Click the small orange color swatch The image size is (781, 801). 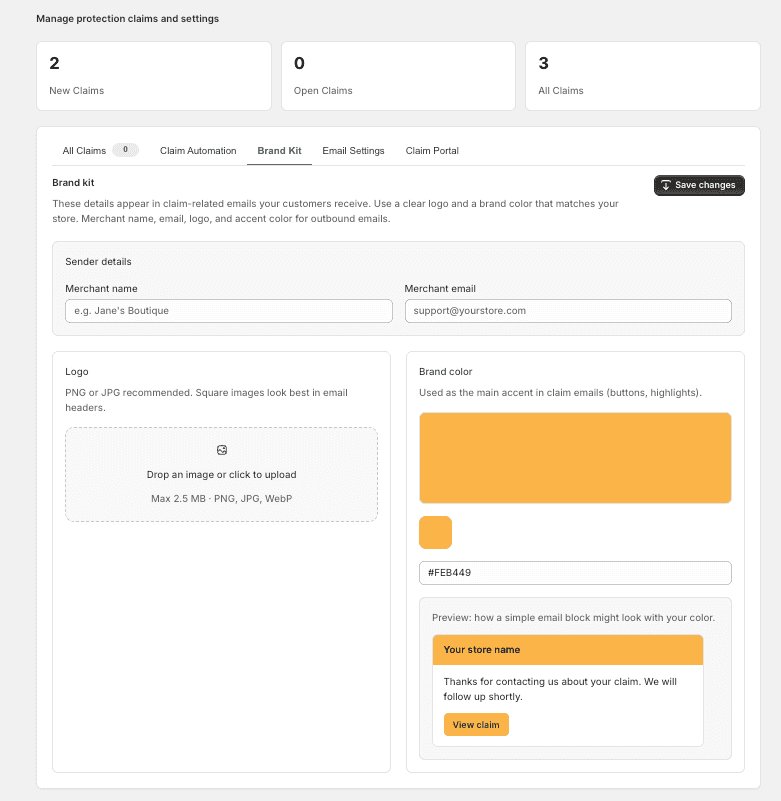point(435,532)
